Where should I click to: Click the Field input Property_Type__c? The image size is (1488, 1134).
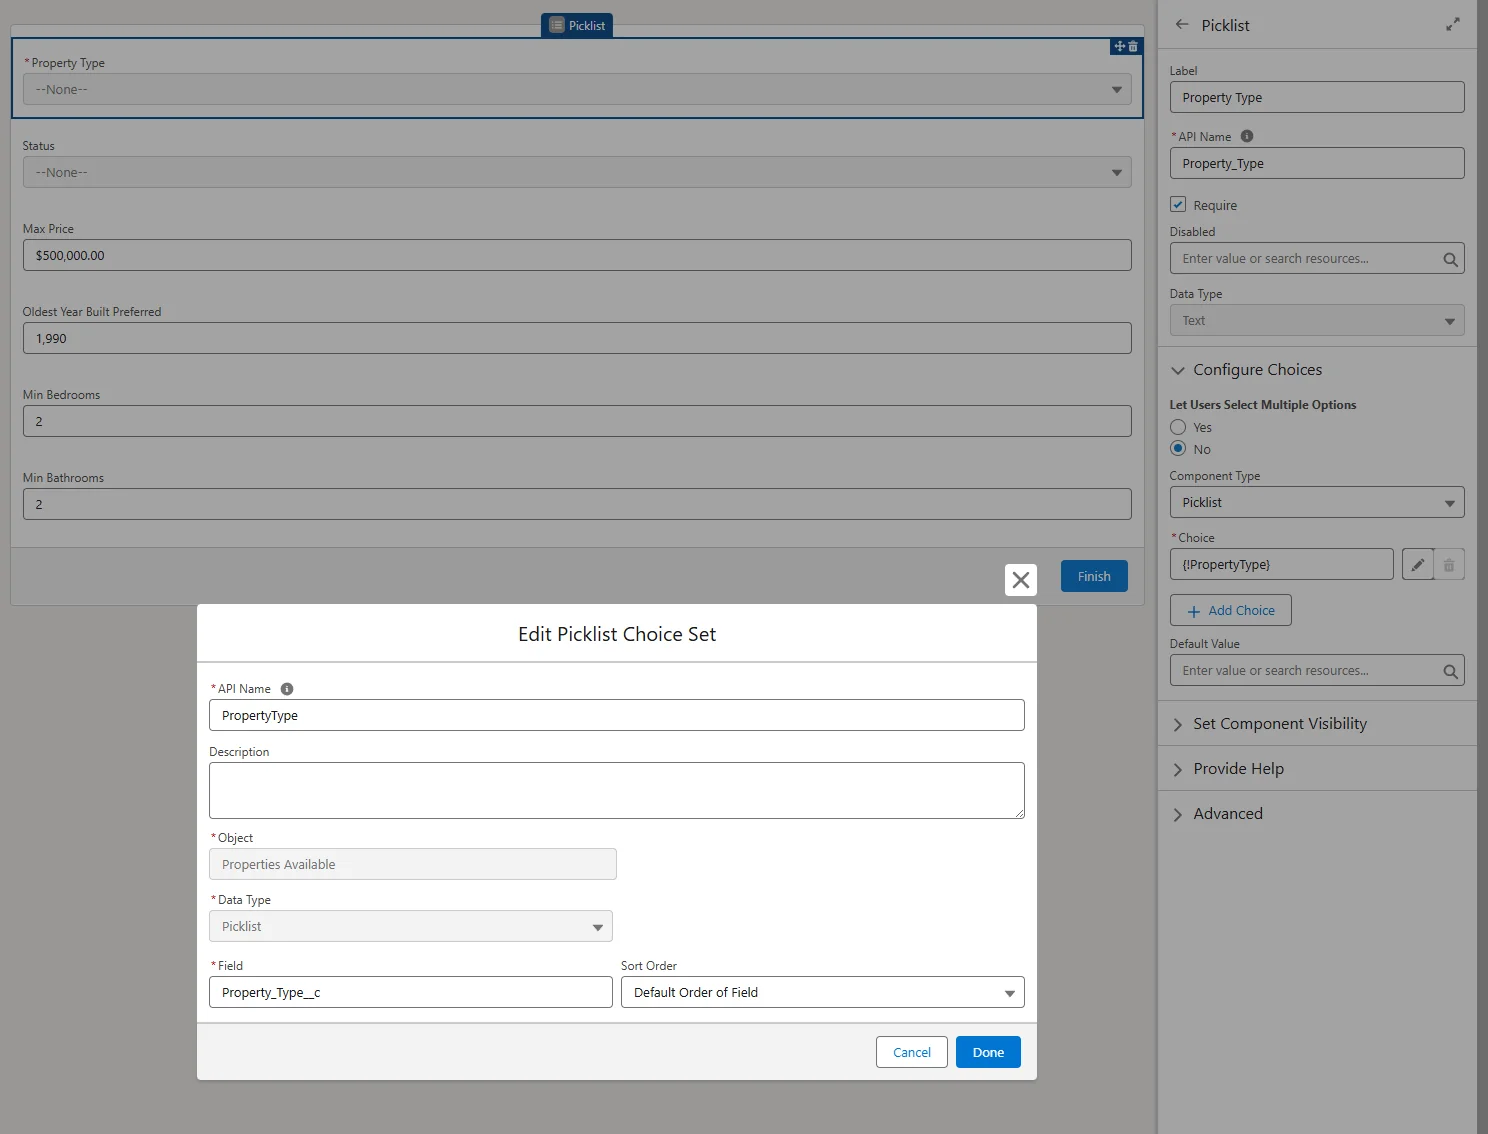pyautogui.click(x=411, y=992)
